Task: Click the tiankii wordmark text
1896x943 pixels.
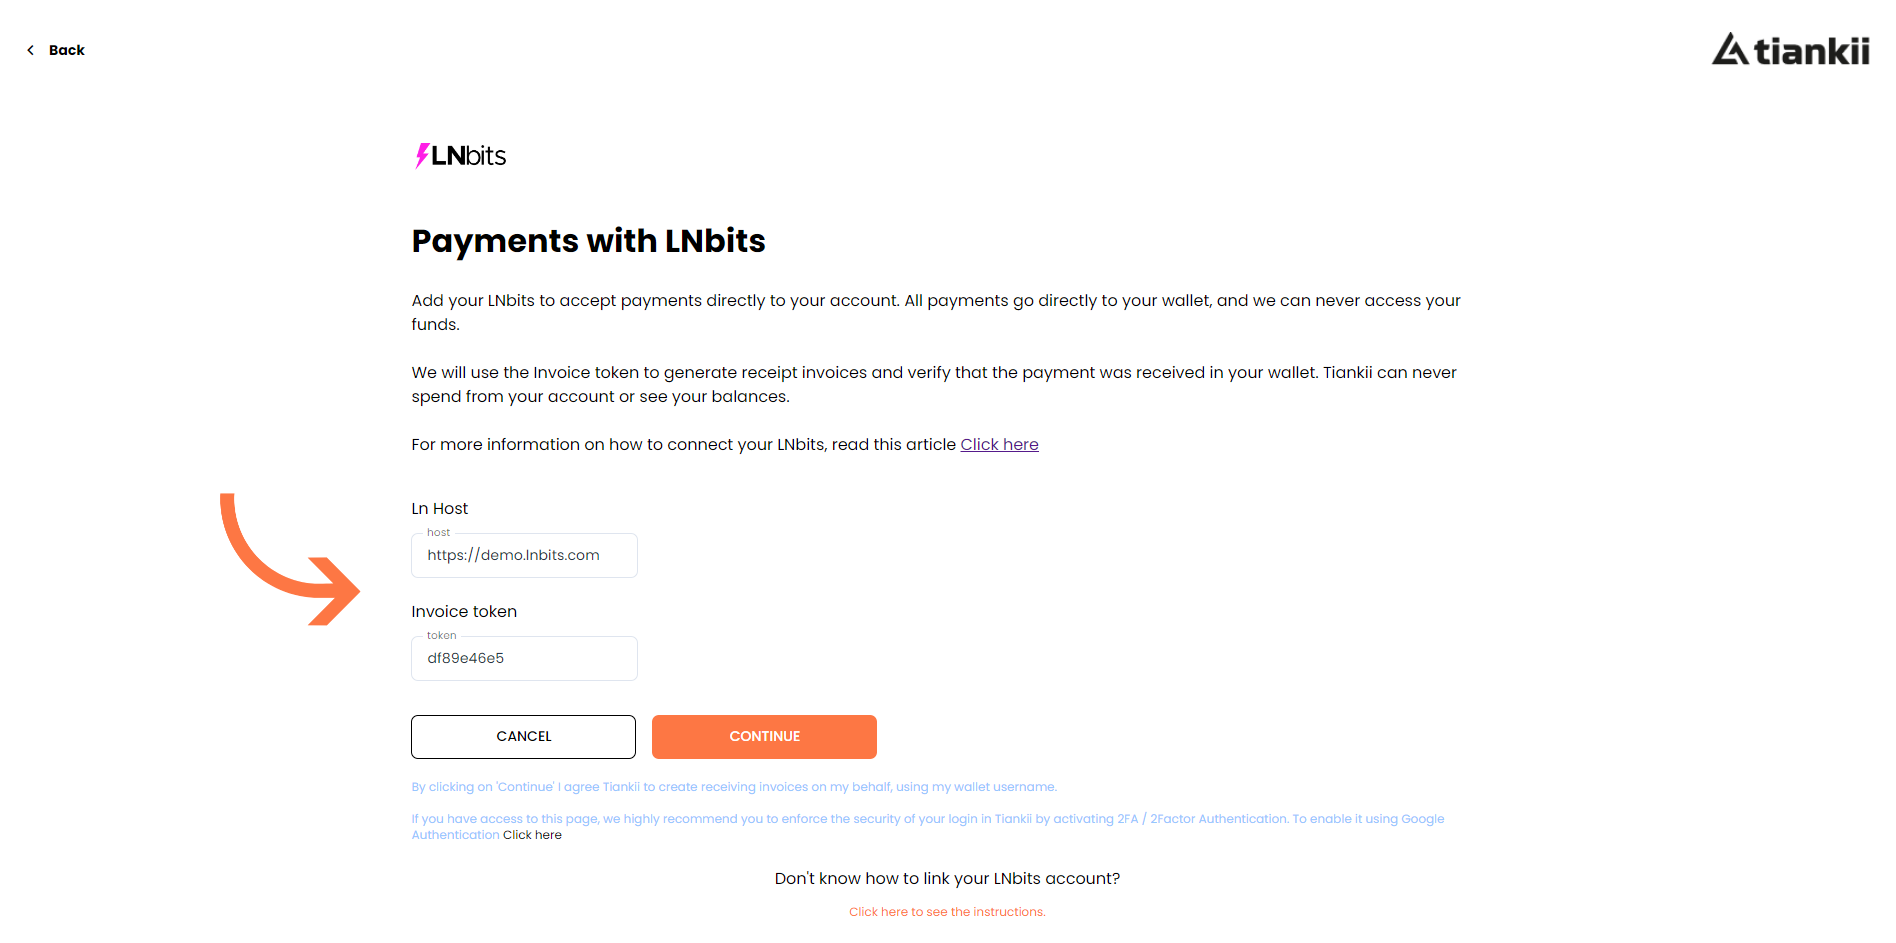Action: (x=1812, y=51)
